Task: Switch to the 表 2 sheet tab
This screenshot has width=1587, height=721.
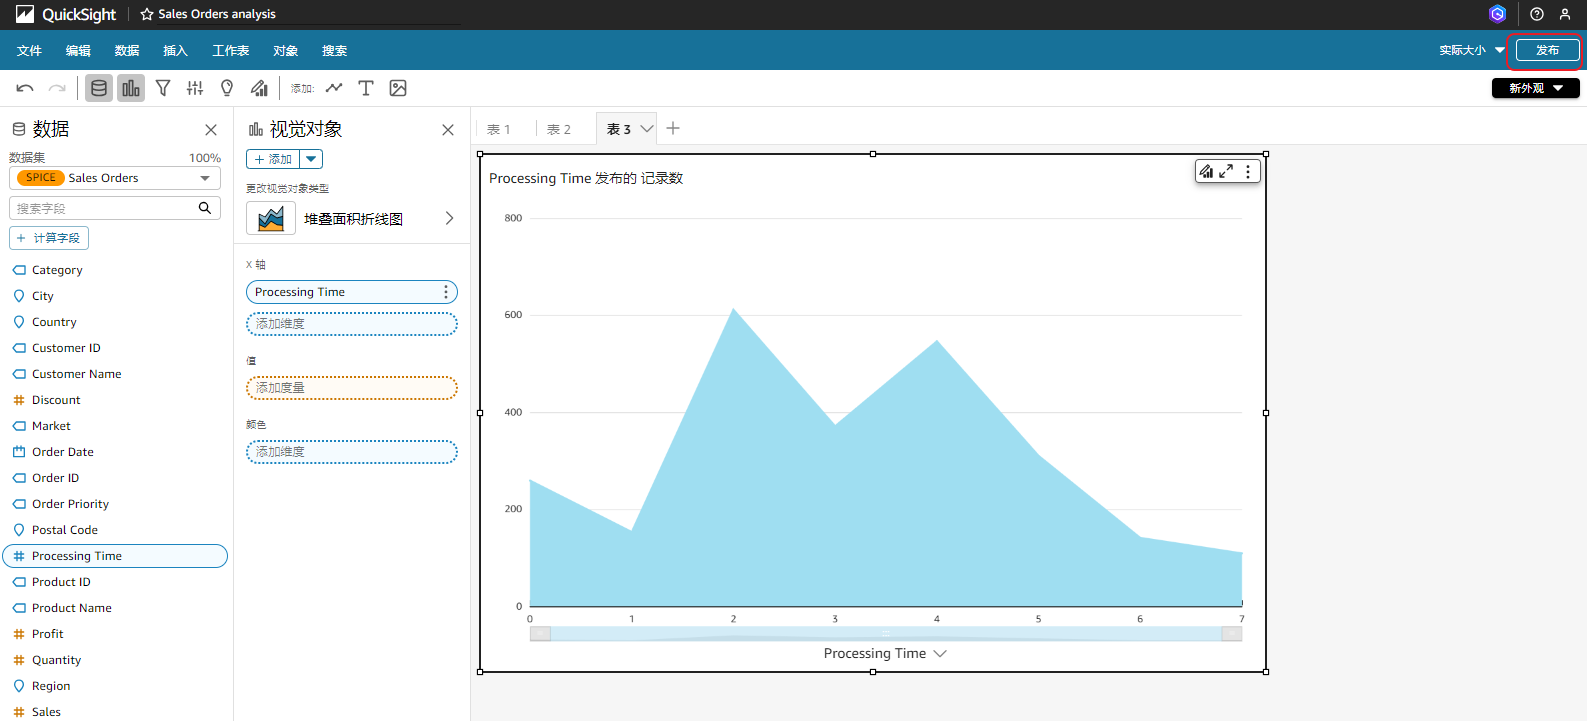Action: click(x=559, y=129)
